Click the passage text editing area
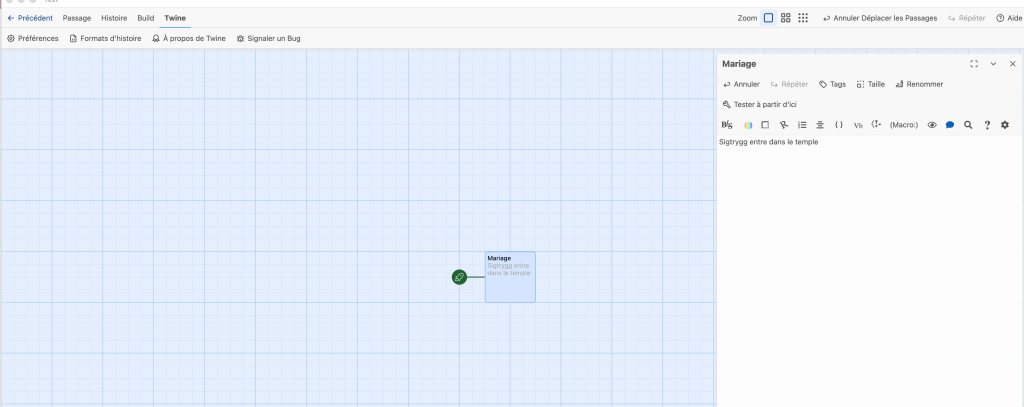1024x407 pixels. coord(868,260)
